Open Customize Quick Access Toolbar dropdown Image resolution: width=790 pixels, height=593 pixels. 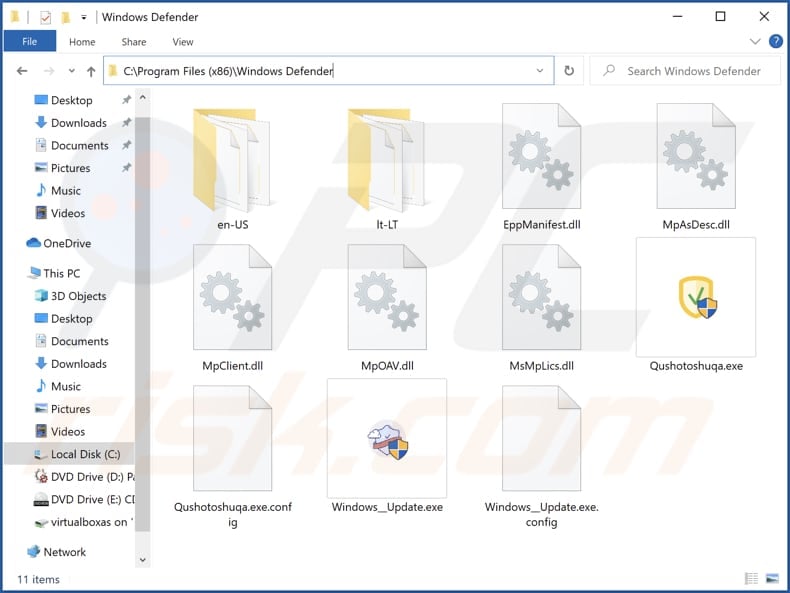(84, 18)
